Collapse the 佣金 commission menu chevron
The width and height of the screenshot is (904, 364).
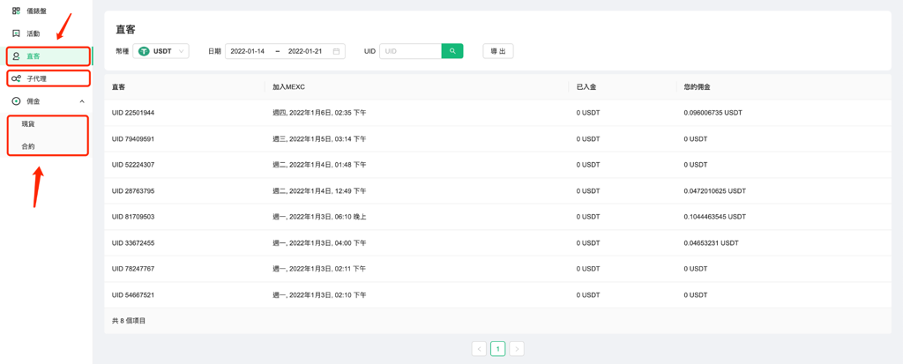click(82, 101)
